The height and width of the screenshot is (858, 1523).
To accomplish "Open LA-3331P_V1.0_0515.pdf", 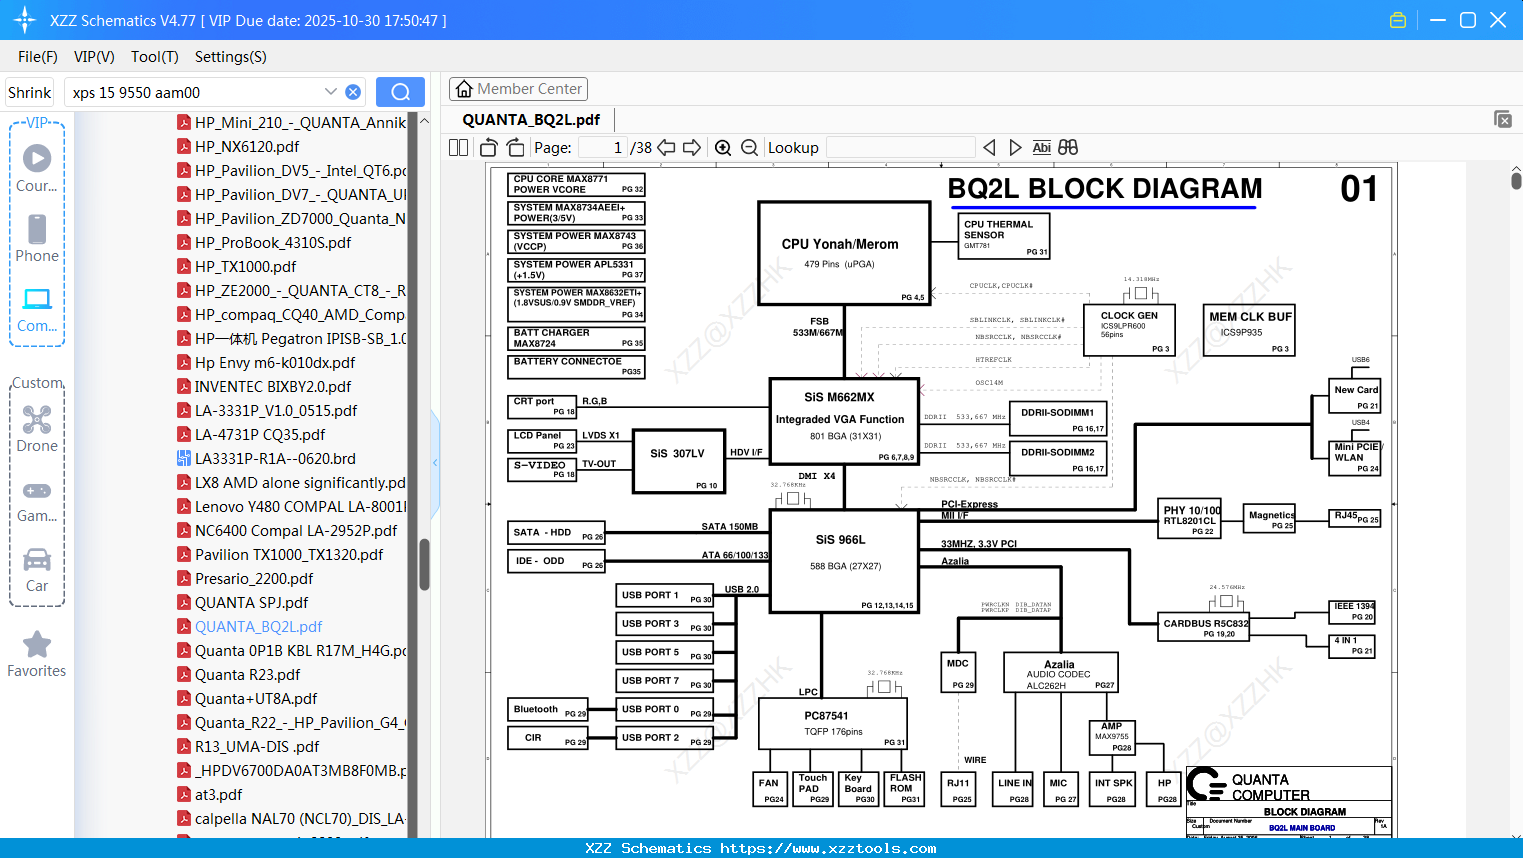I will pos(276,410).
